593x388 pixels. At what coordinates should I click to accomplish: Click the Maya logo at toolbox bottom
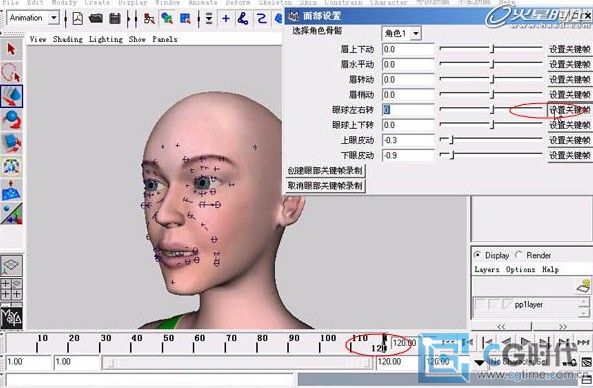pyautogui.click(x=11, y=317)
